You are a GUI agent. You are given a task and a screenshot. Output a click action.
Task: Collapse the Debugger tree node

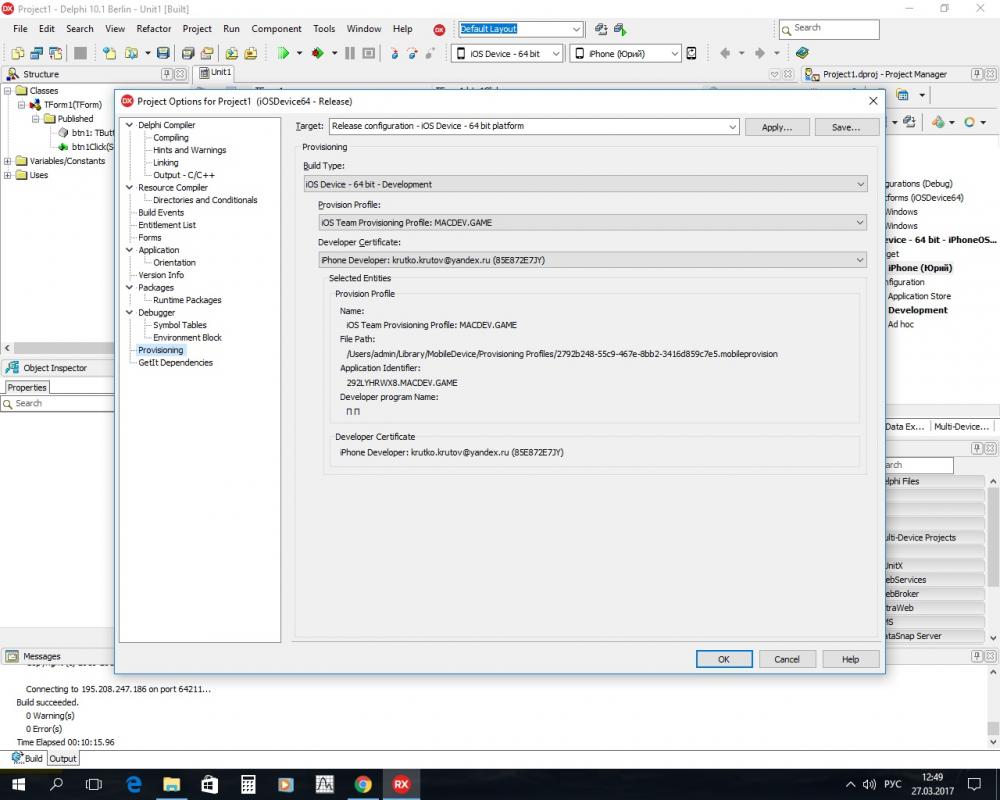pyautogui.click(x=129, y=313)
